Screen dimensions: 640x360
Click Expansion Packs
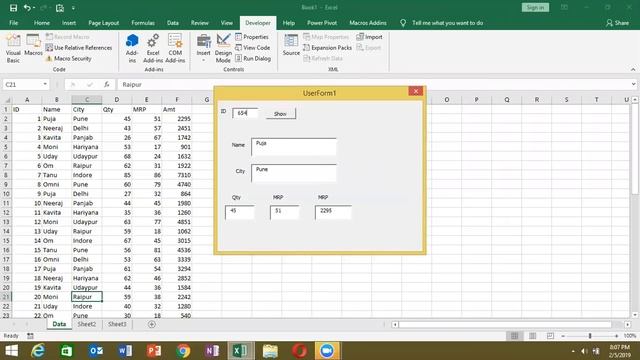[327, 48]
